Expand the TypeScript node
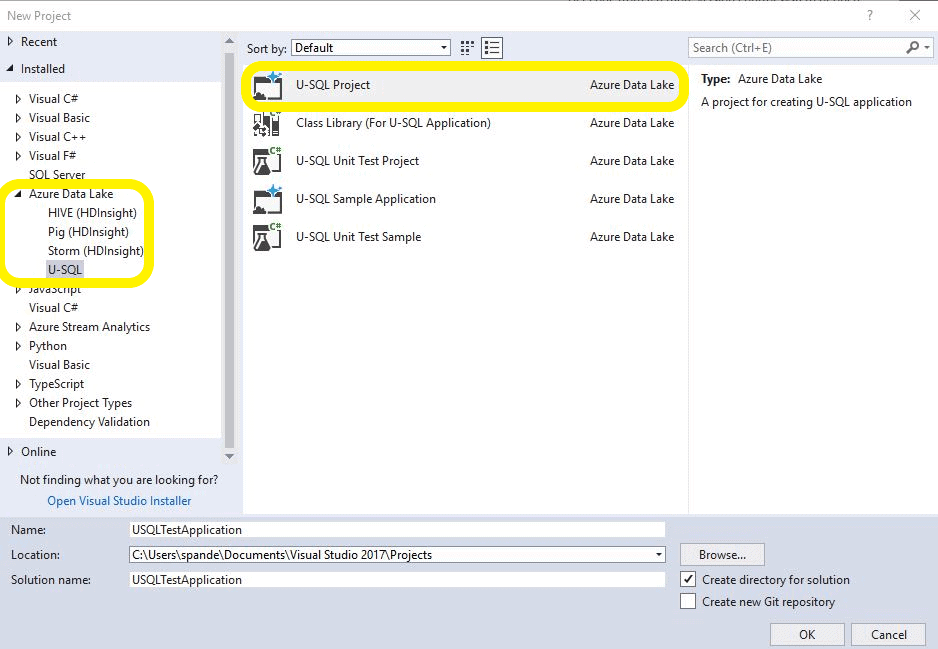The height and width of the screenshot is (649, 938). pos(18,384)
